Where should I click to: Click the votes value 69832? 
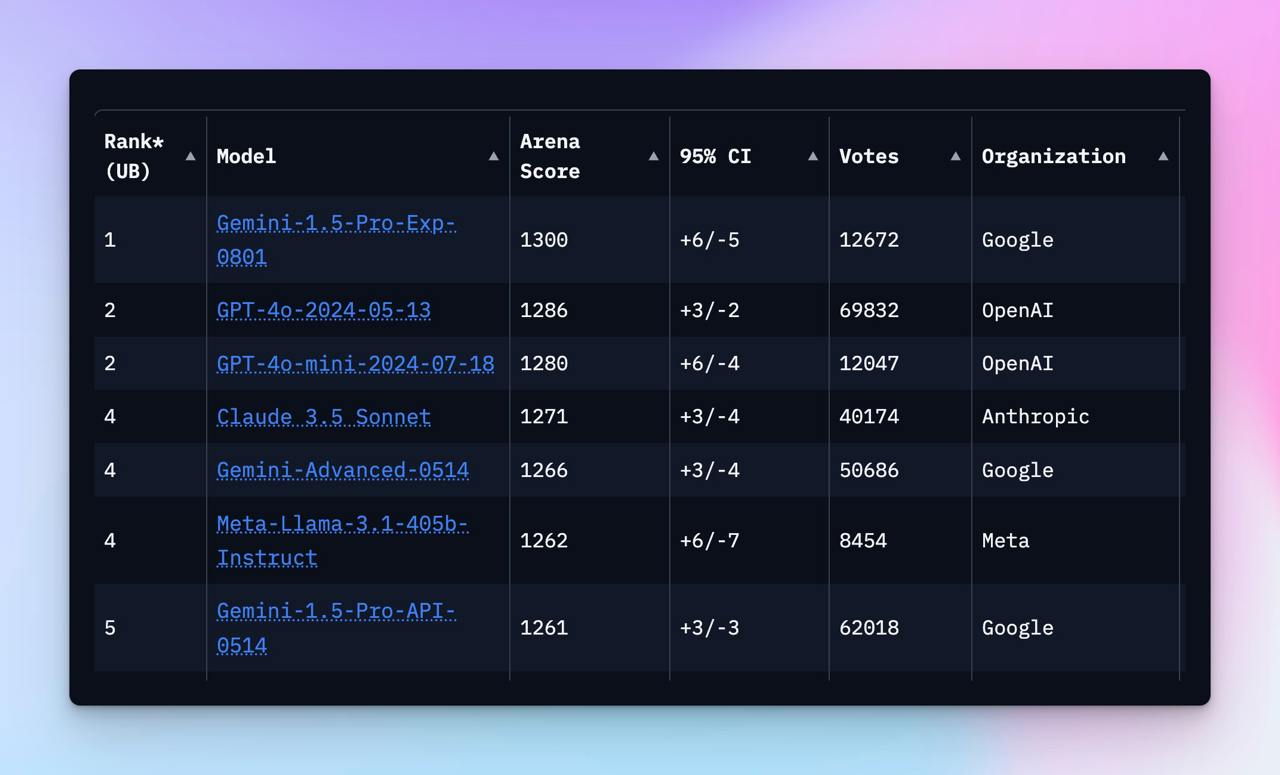869,310
